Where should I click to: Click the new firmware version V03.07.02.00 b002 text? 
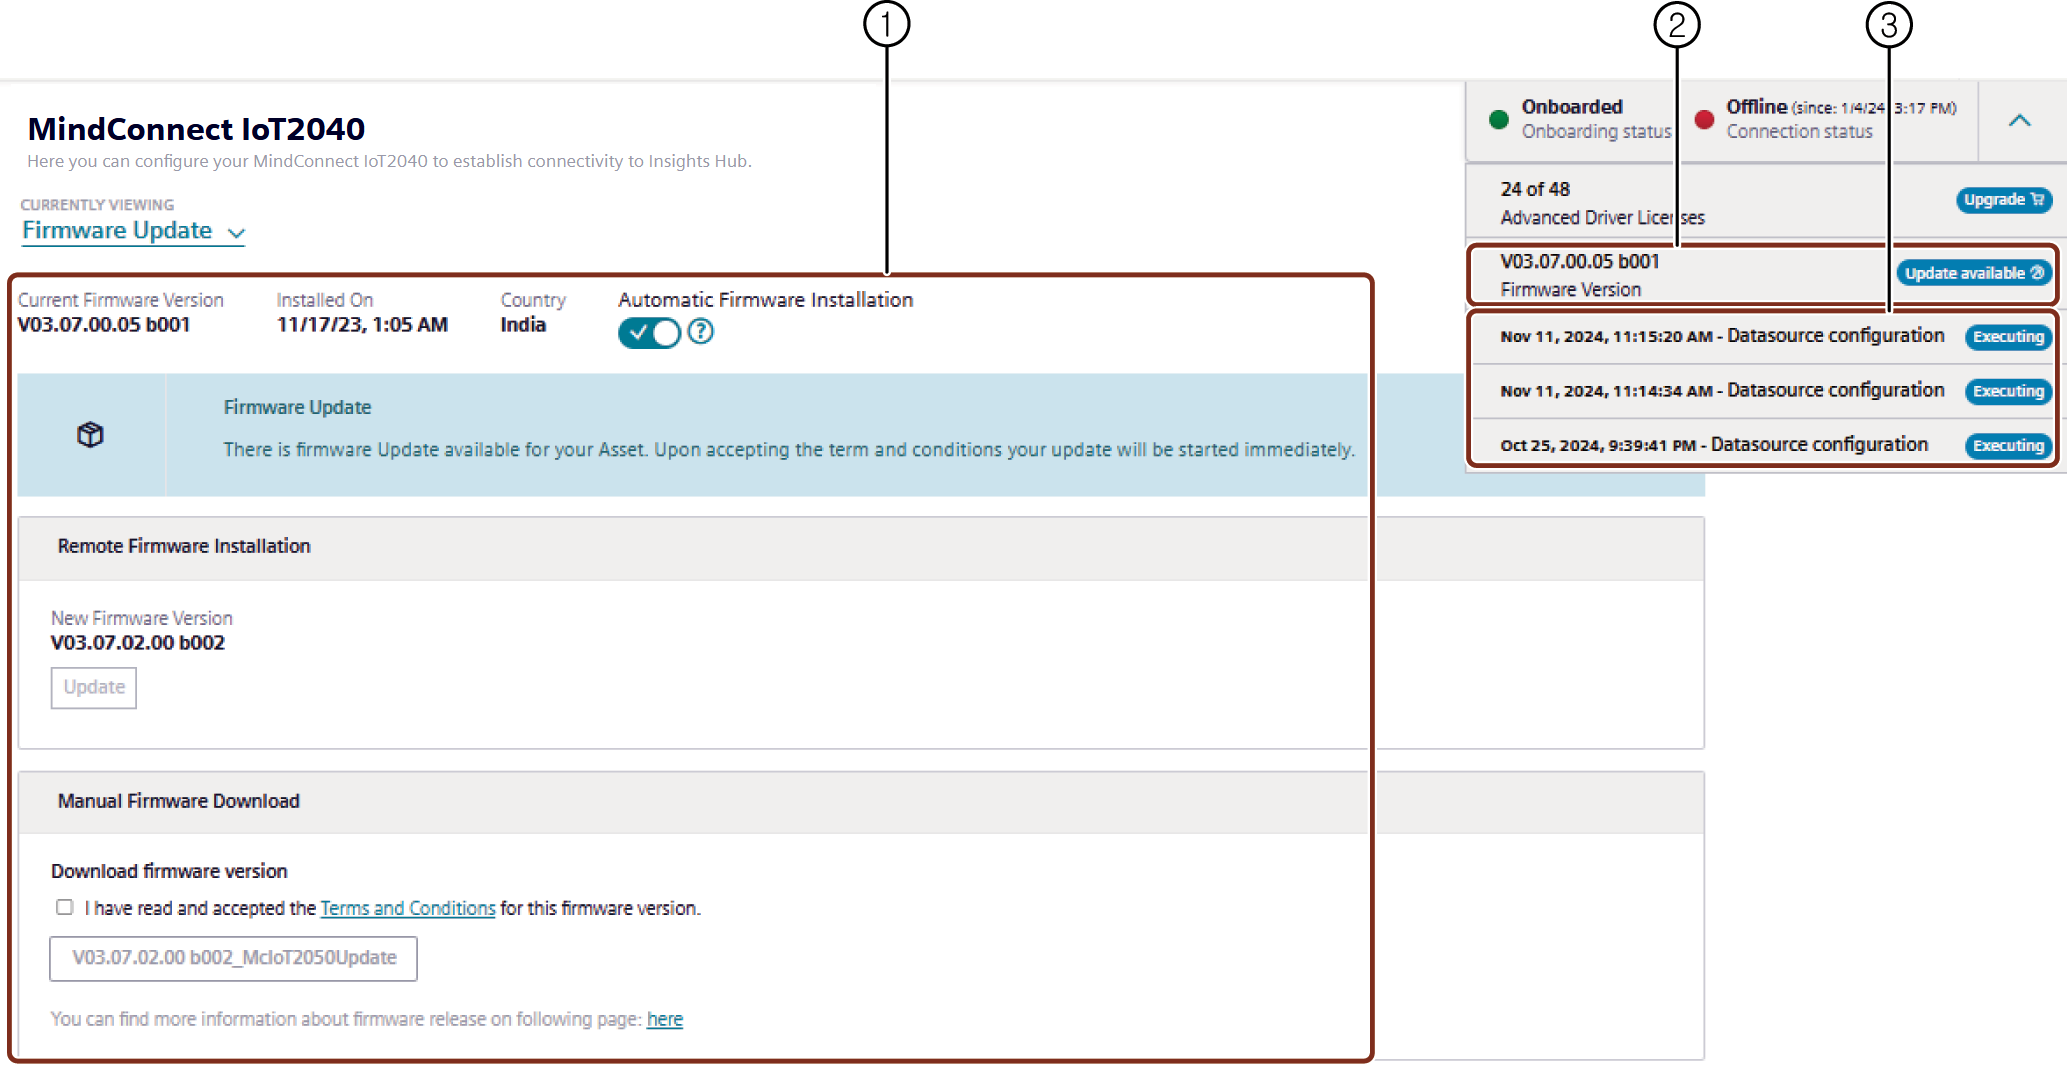point(138,643)
